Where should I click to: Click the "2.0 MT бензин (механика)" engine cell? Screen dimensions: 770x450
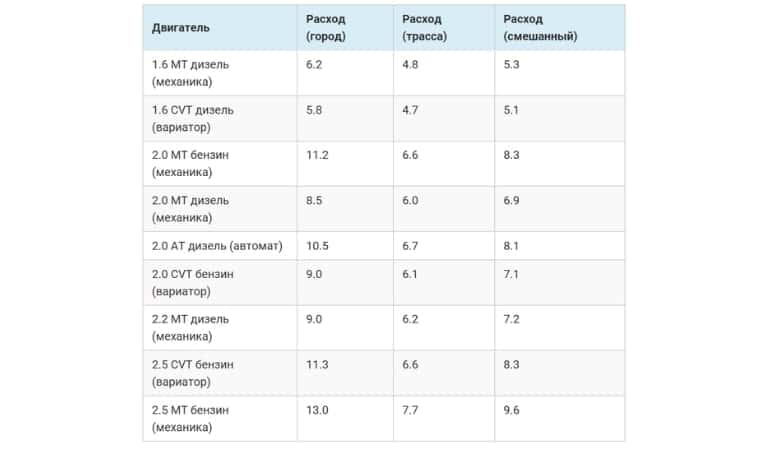pyautogui.click(x=190, y=163)
